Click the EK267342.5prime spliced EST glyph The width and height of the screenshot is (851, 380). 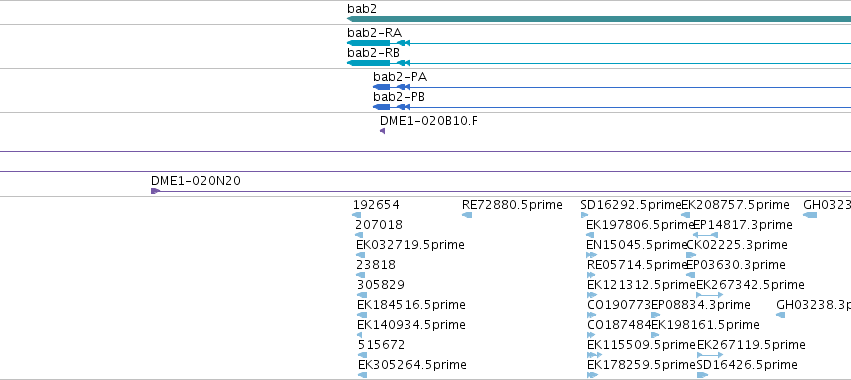(x=709, y=295)
